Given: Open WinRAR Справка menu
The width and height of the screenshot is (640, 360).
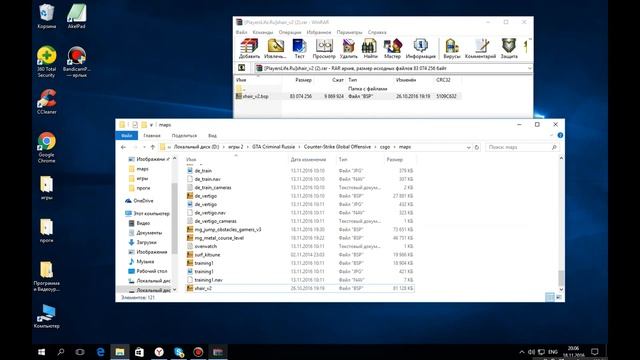Looking at the screenshot, I should click(377, 32).
